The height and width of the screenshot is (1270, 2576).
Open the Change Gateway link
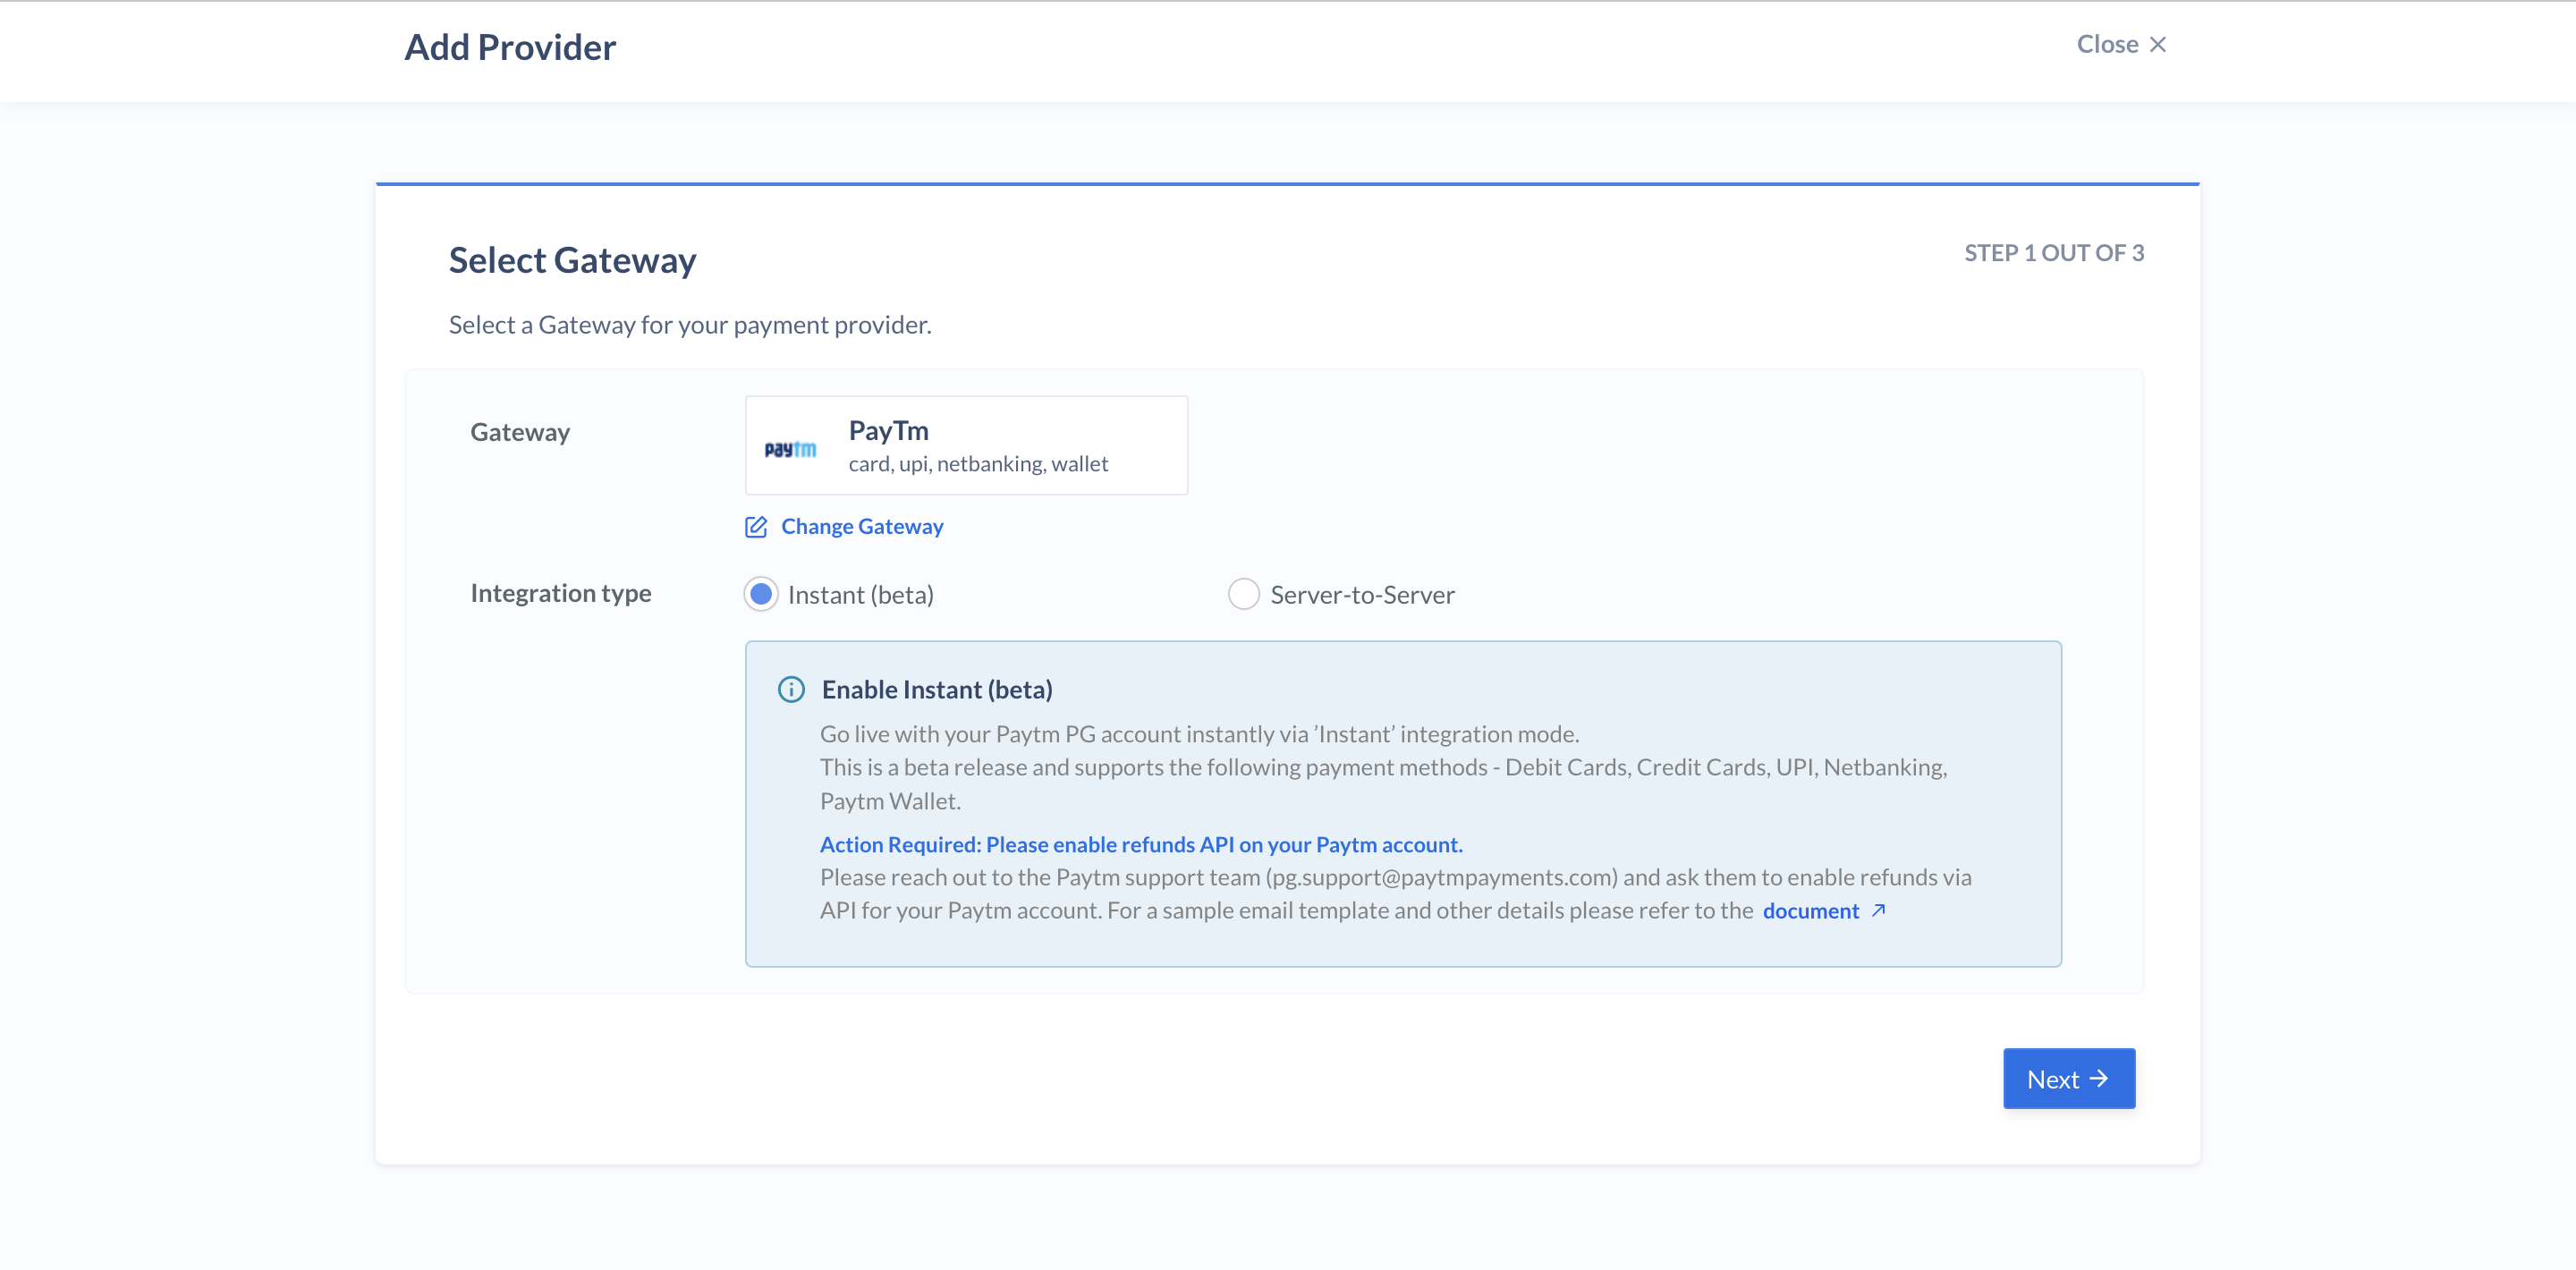click(862, 527)
